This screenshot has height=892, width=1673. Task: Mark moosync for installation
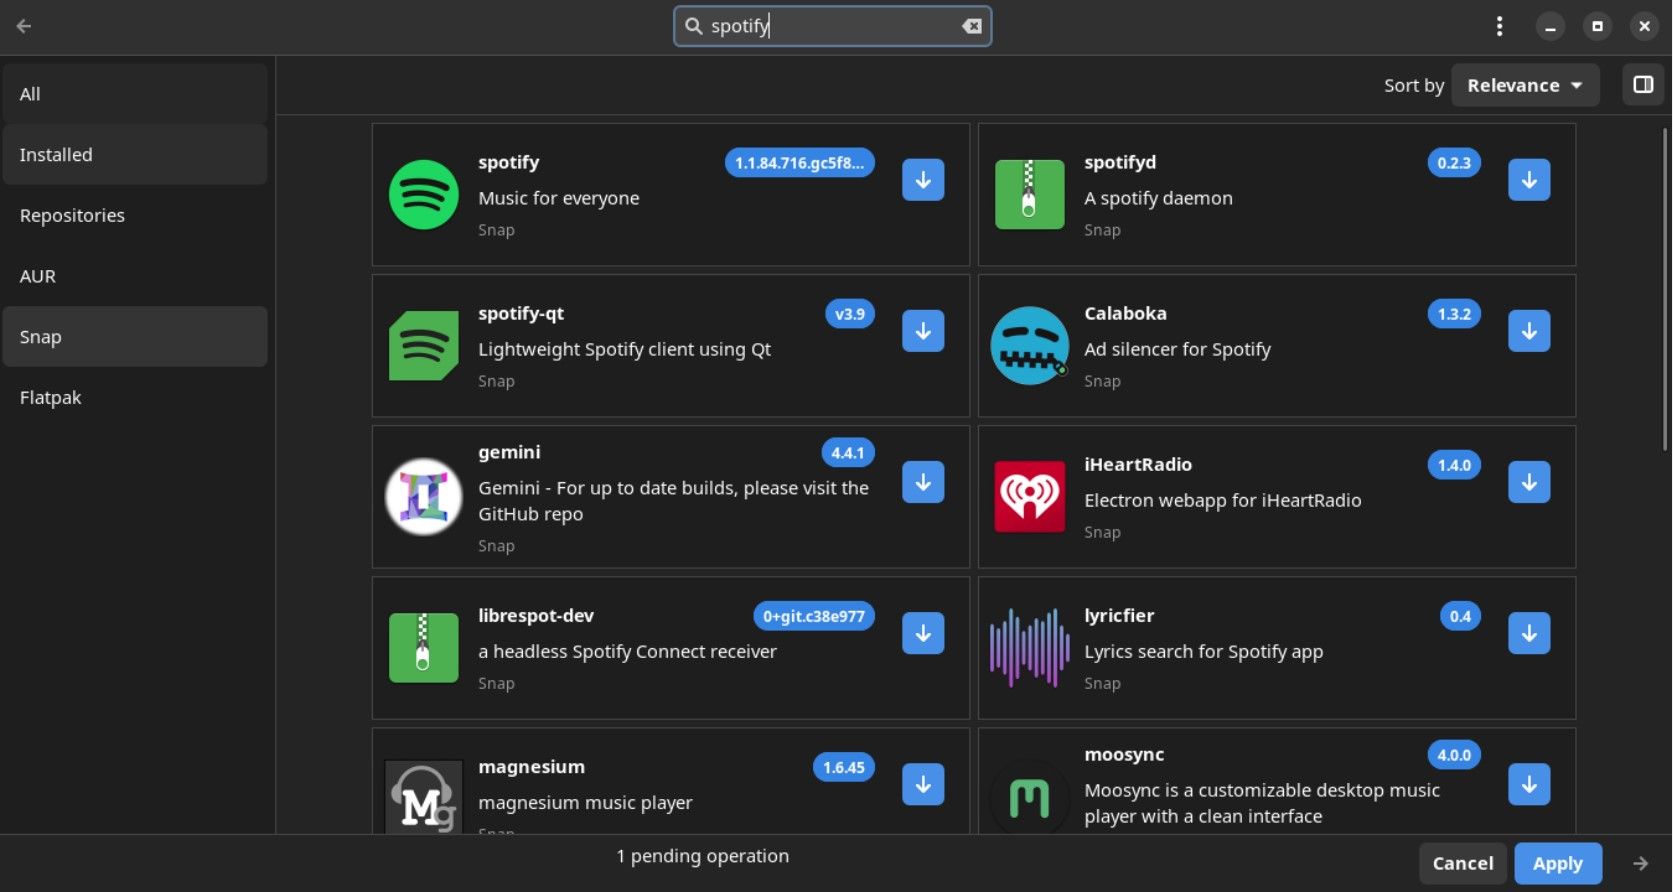(x=1529, y=784)
